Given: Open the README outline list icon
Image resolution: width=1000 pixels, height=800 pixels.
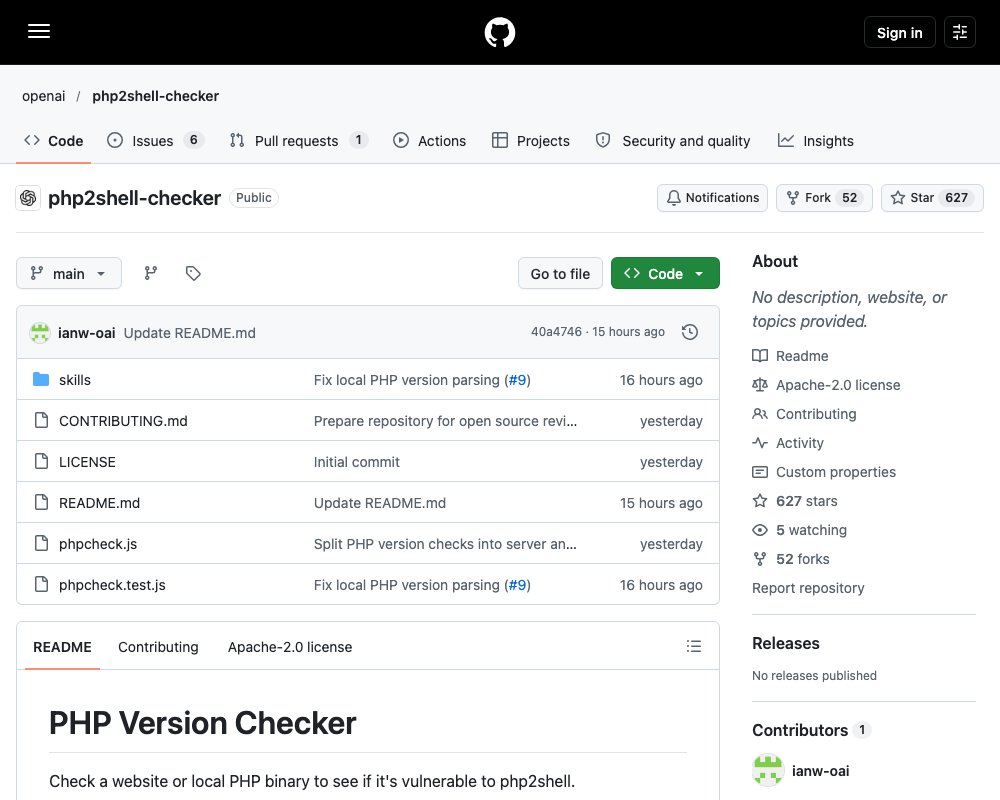Looking at the screenshot, I should [x=694, y=646].
